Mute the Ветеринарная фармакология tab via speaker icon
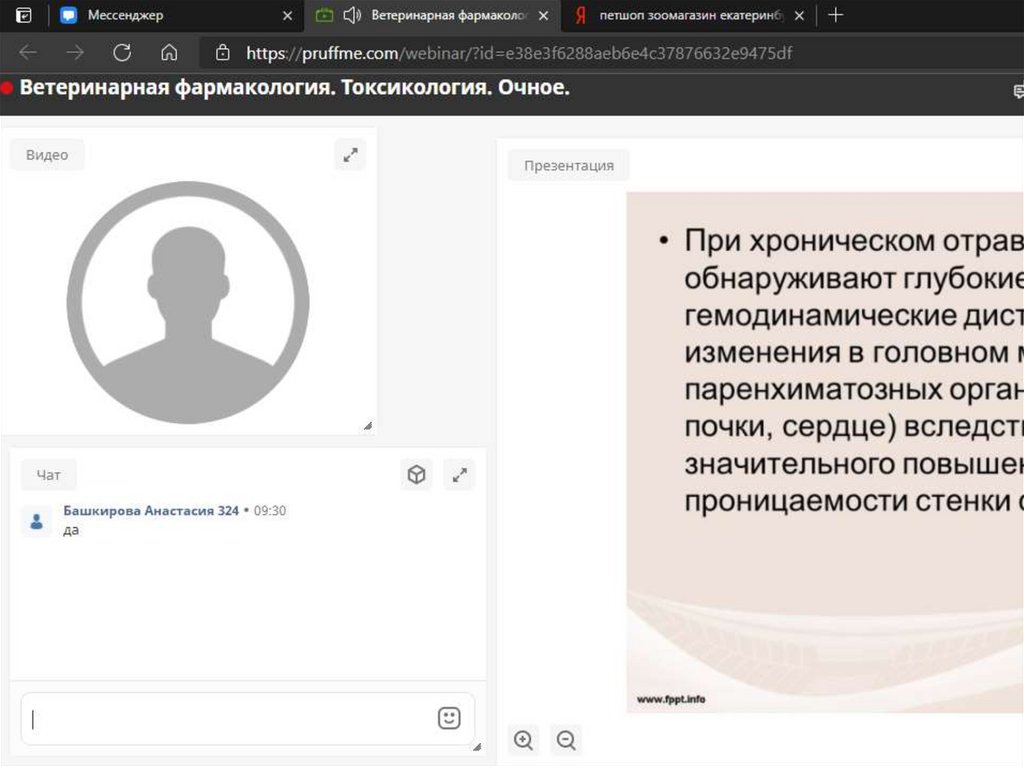The height and width of the screenshot is (767, 1024). 351,15
